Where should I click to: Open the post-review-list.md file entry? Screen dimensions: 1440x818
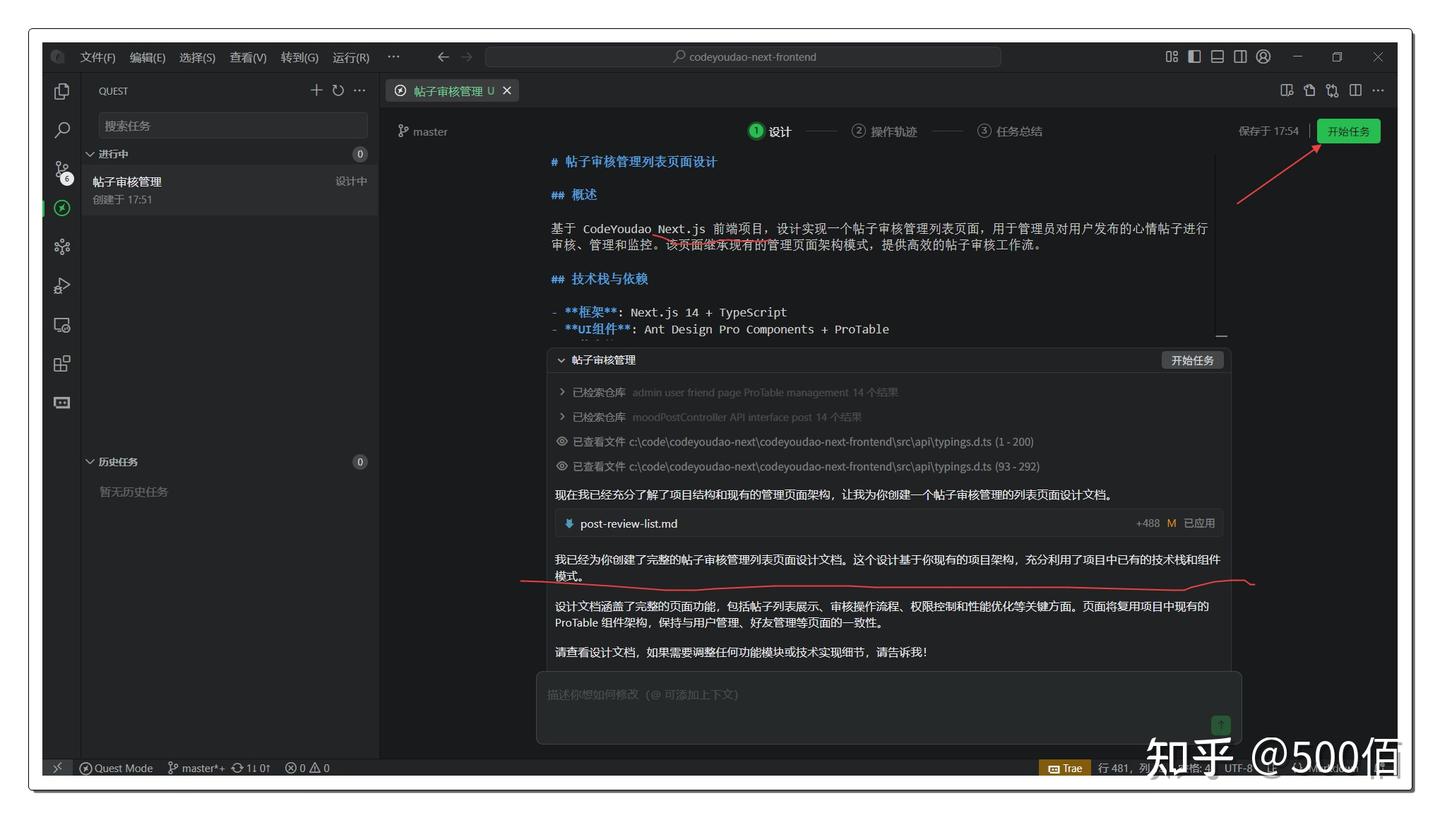point(628,523)
